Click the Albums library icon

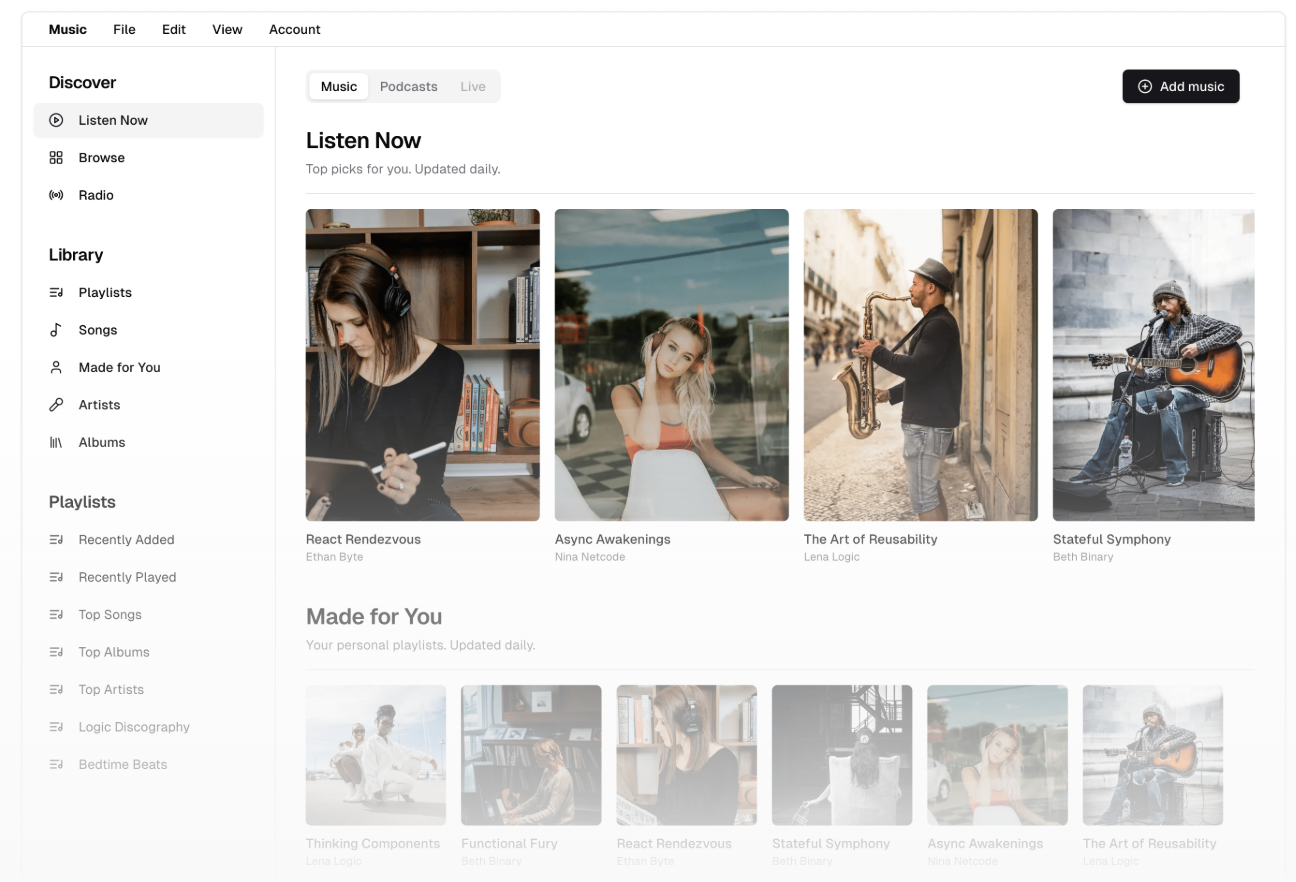(x=56, y=443)
